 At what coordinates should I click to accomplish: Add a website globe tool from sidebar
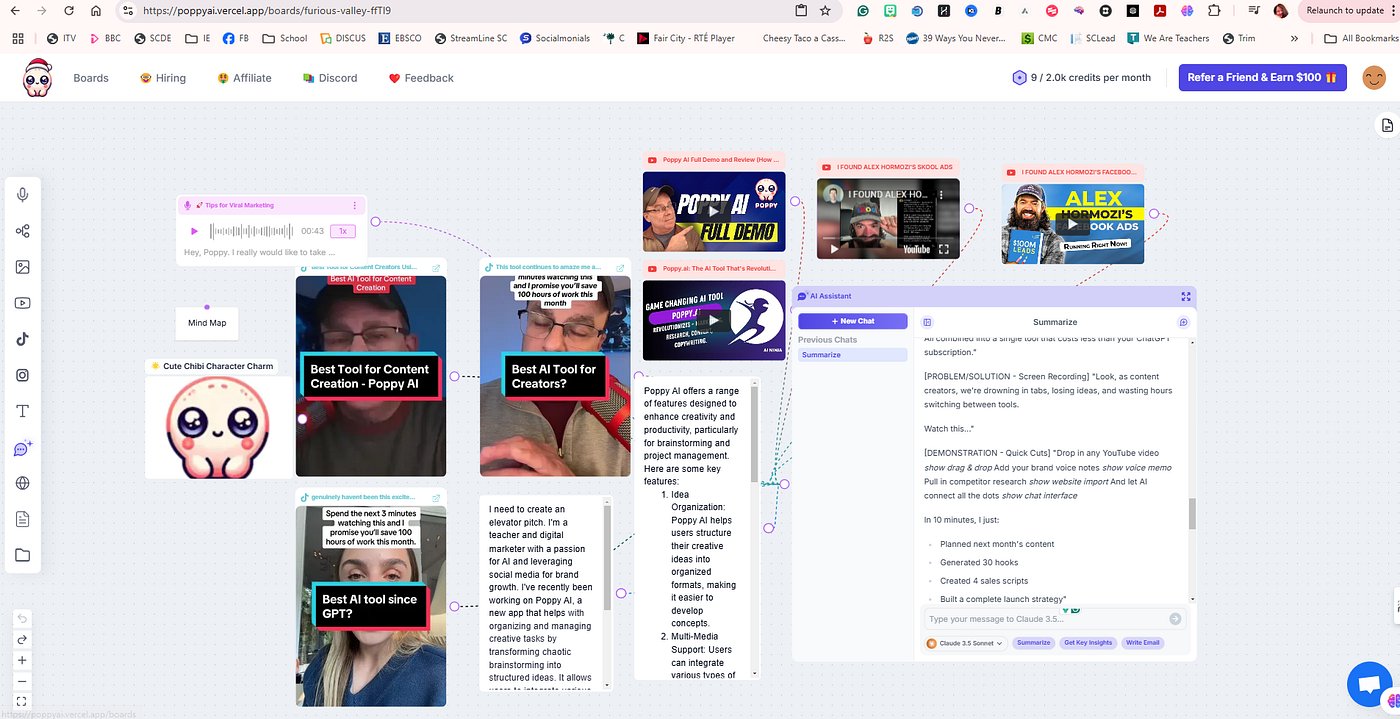pos(22,483)
